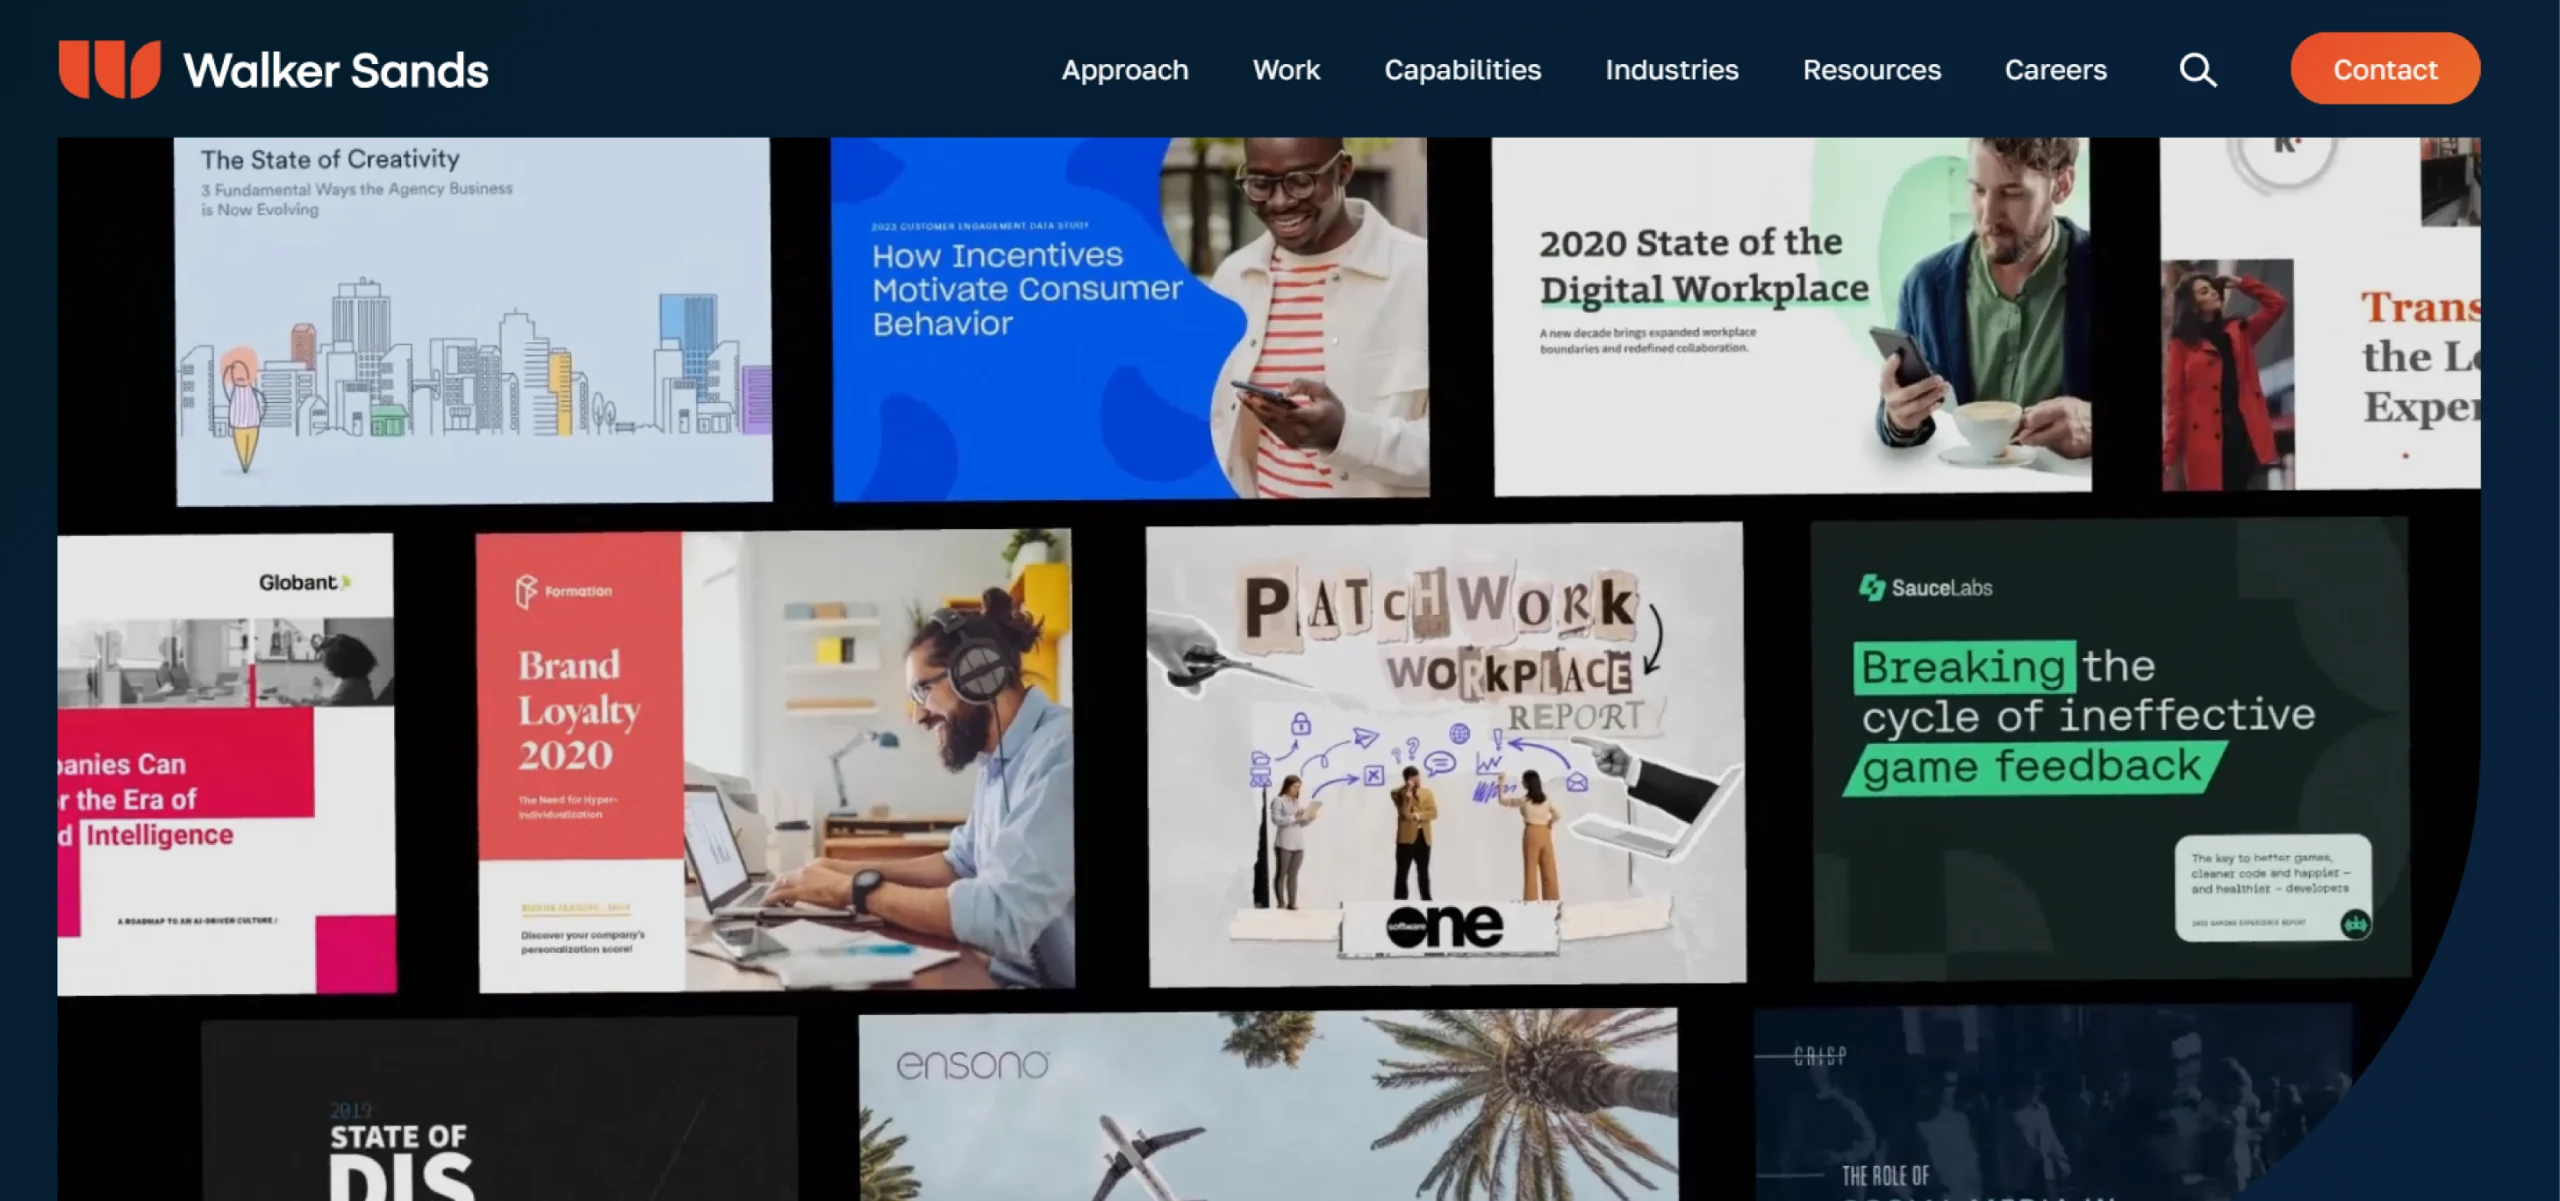Screen dimensions: 2560x1201
Task: Visit the Careers page
Action: coord(2055,70)
